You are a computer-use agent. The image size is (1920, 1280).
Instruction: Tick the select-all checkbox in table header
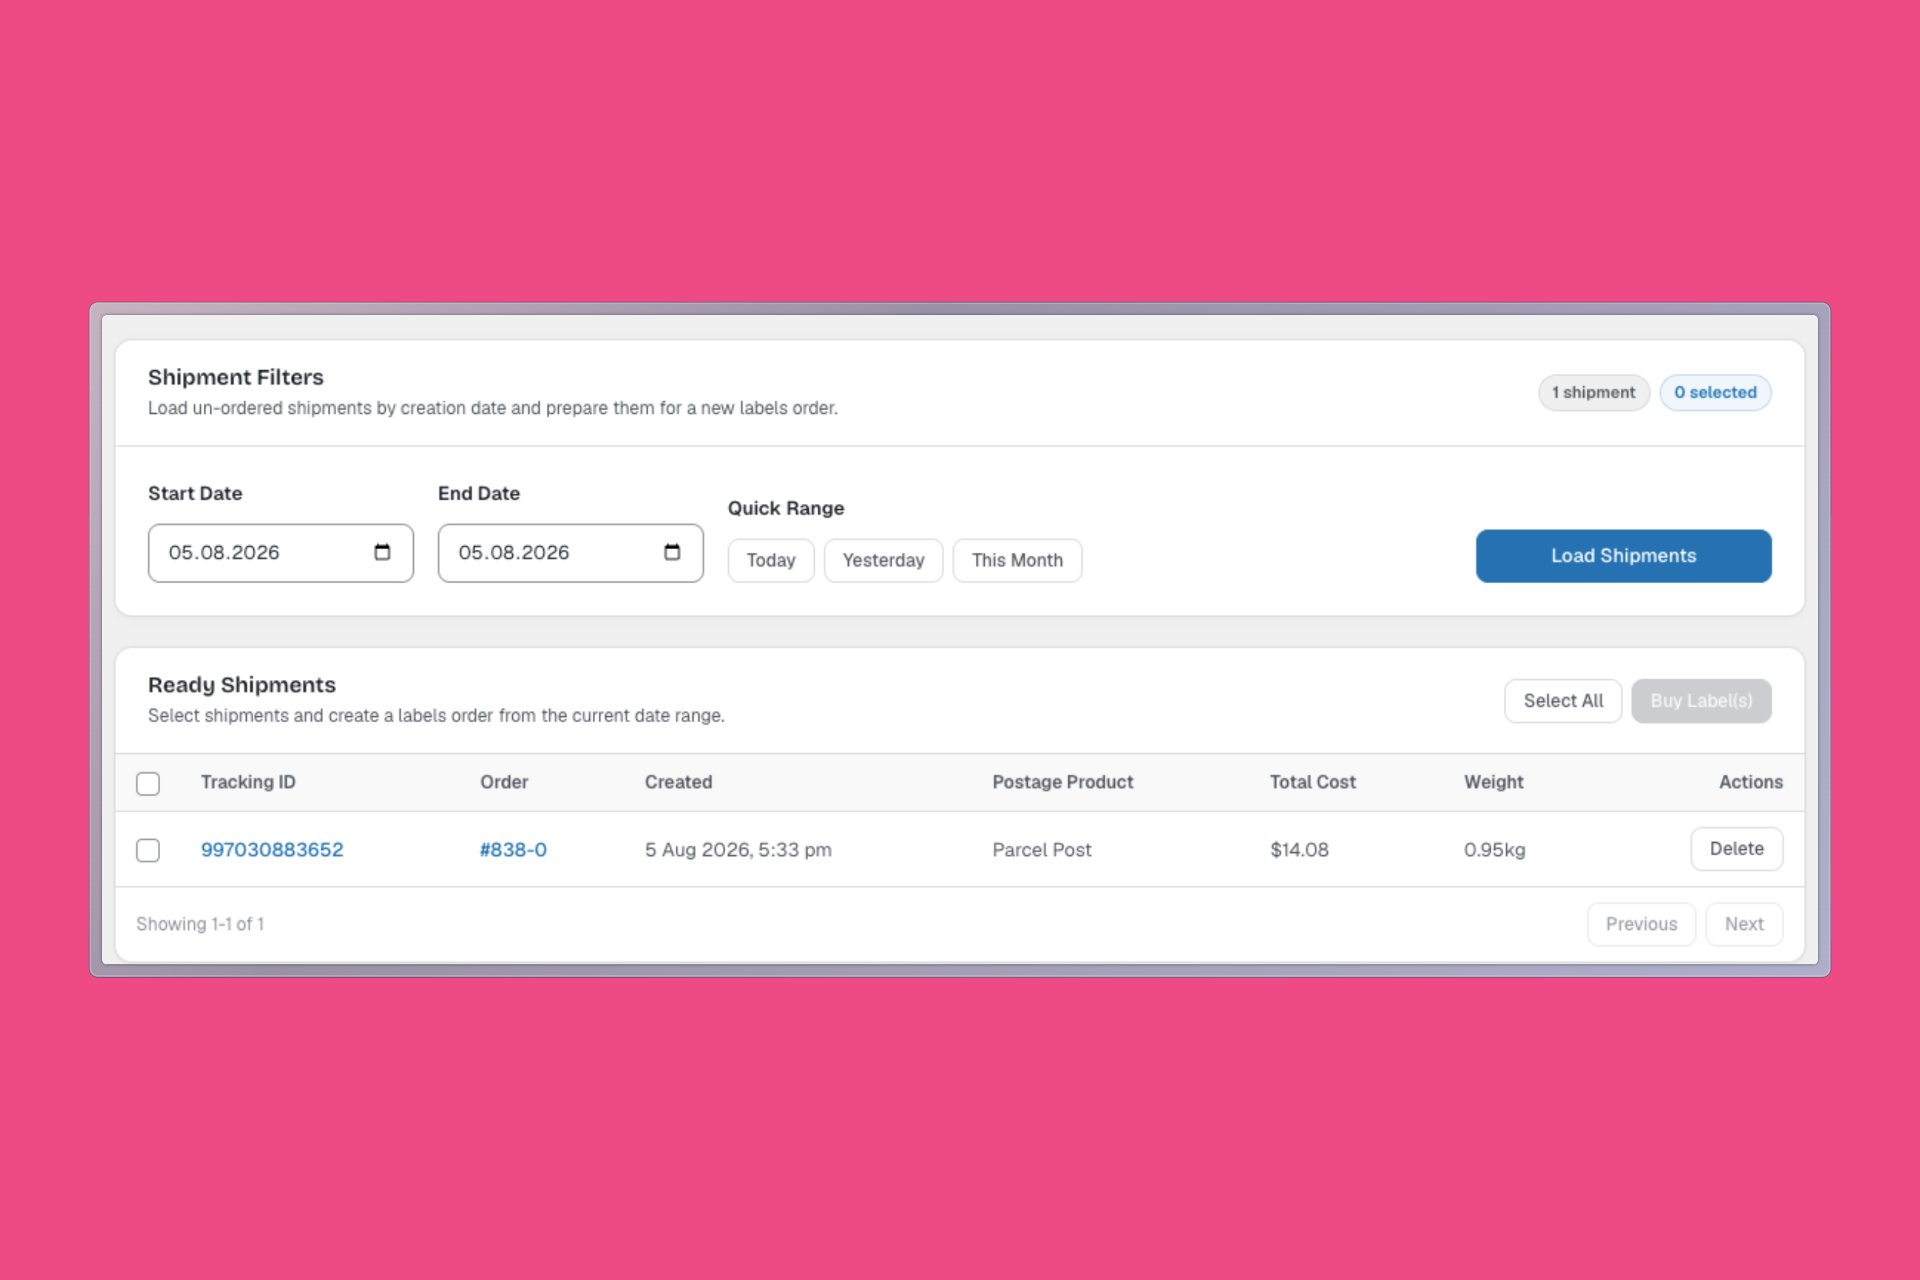[x=148, y=783]
